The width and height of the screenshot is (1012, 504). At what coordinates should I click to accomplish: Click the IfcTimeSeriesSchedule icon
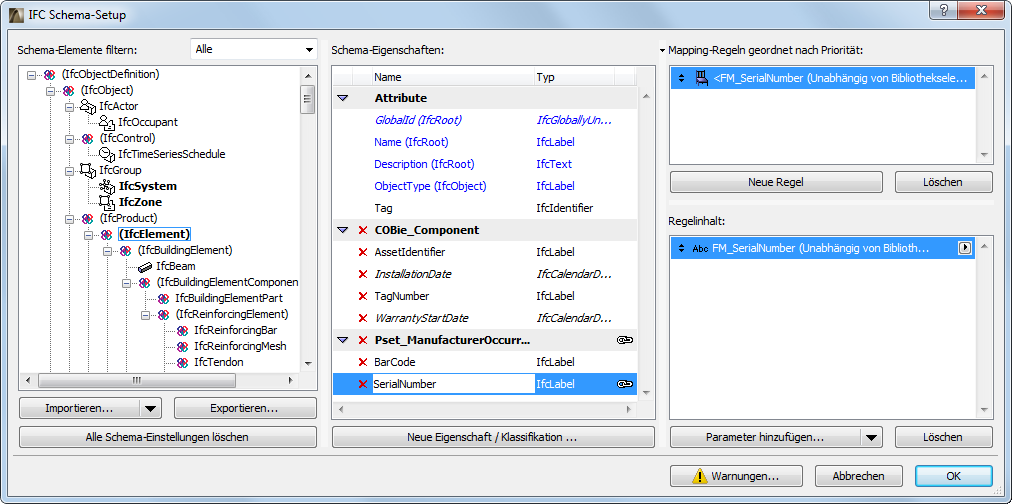[x=107, y=154]
